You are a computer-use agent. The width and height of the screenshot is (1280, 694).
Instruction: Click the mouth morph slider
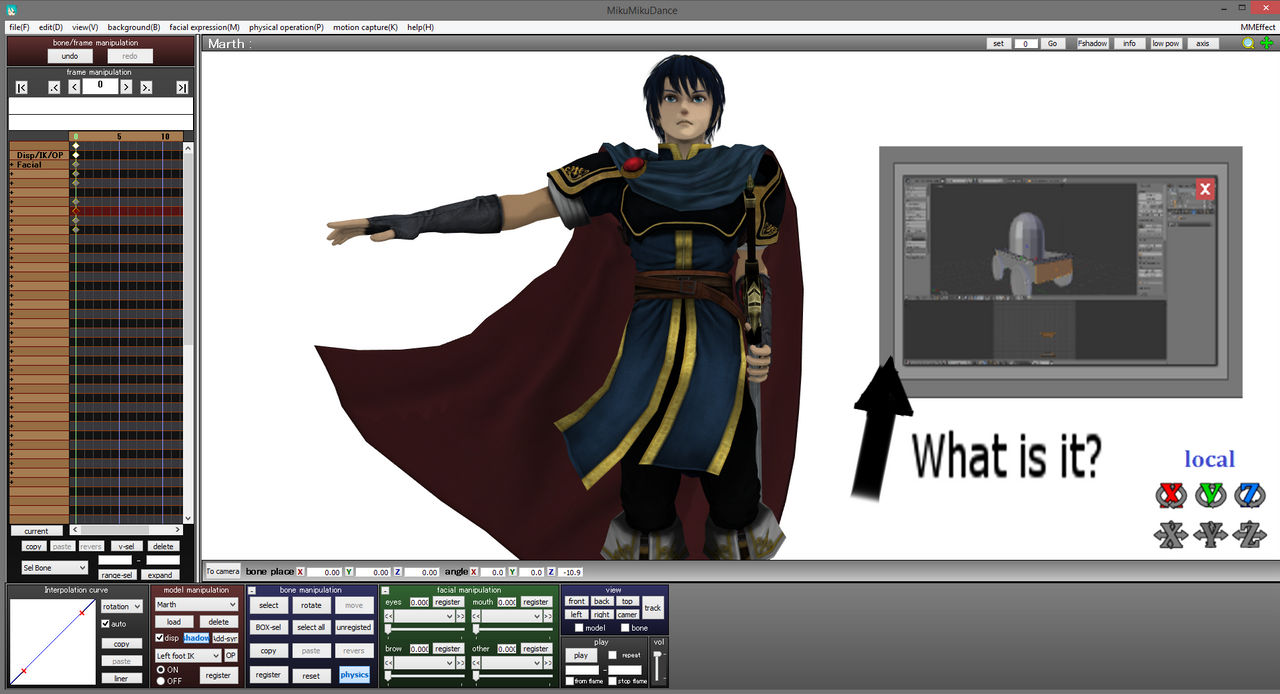pyautogui.click(x=513, y=630)
